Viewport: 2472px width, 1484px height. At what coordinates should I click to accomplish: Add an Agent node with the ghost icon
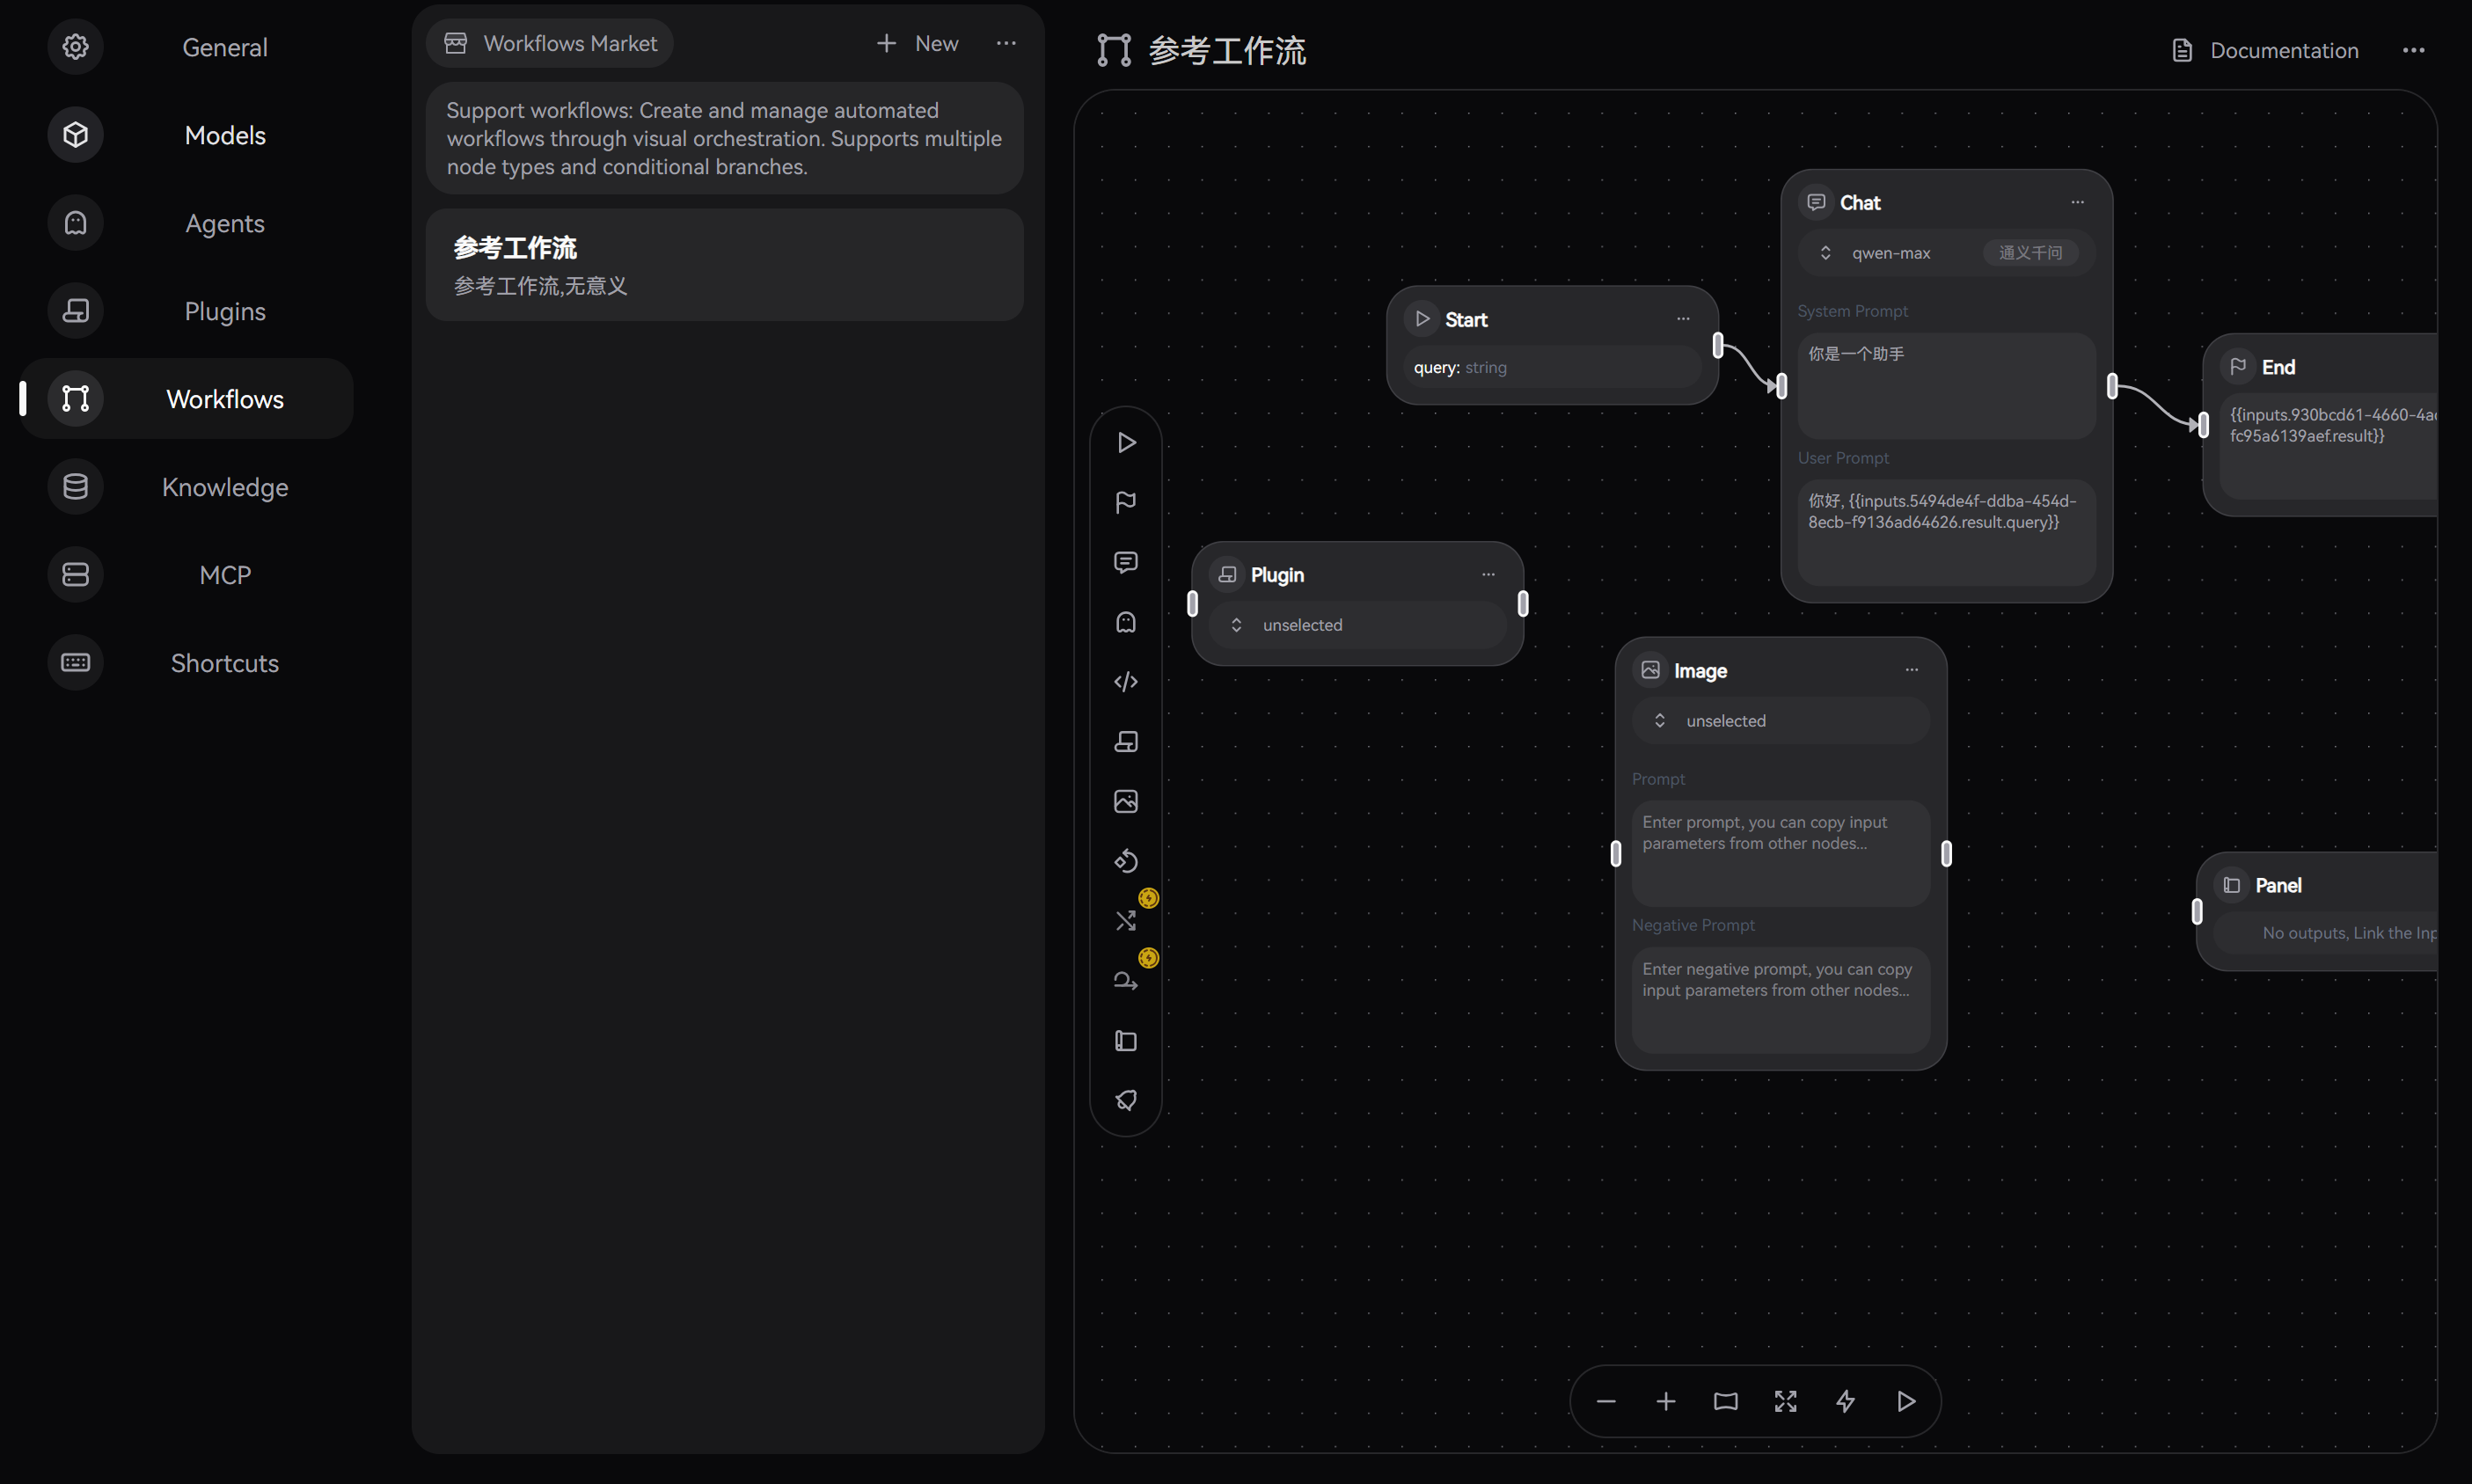1126,622
